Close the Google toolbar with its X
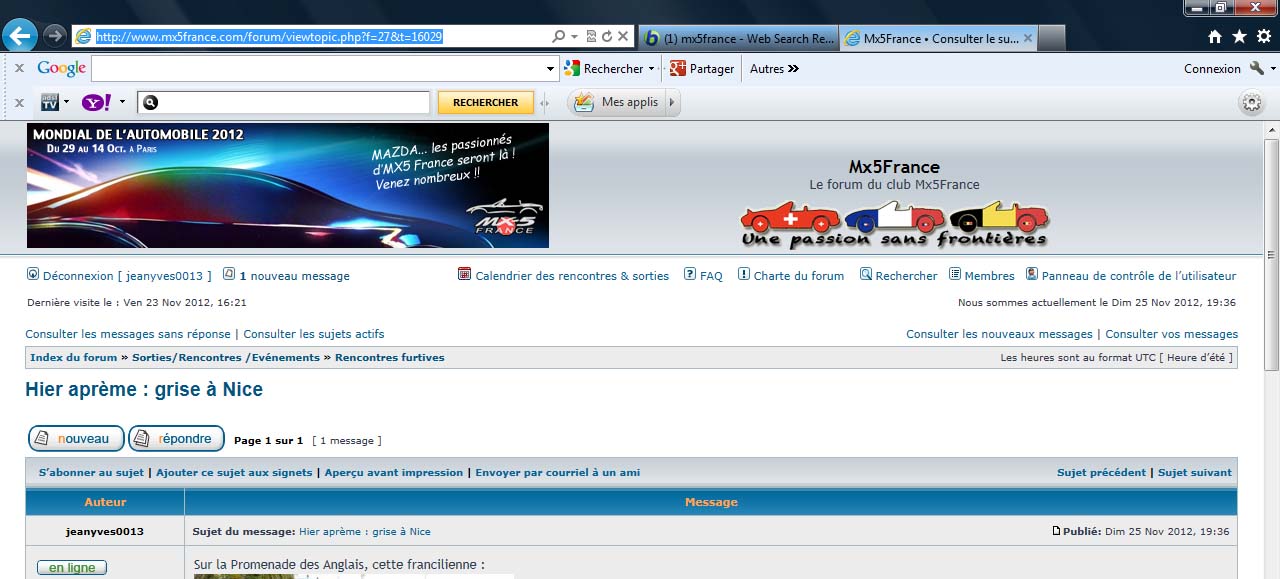 (19, 69)
